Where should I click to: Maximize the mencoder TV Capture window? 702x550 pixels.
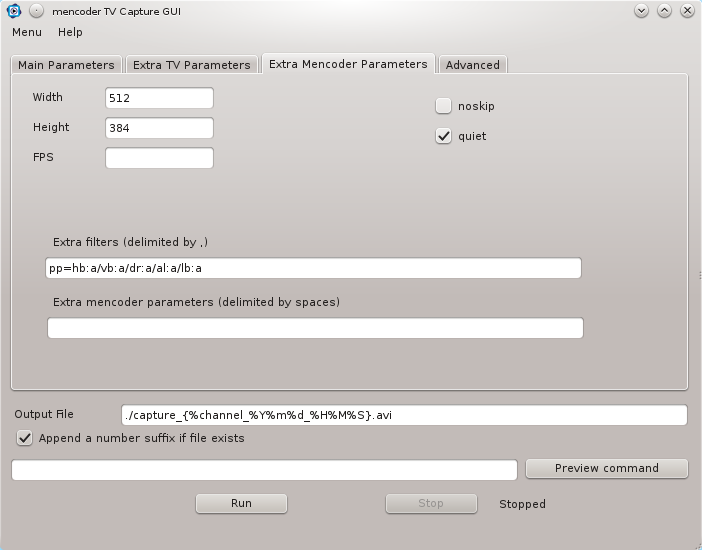click(x=664, y=11)
